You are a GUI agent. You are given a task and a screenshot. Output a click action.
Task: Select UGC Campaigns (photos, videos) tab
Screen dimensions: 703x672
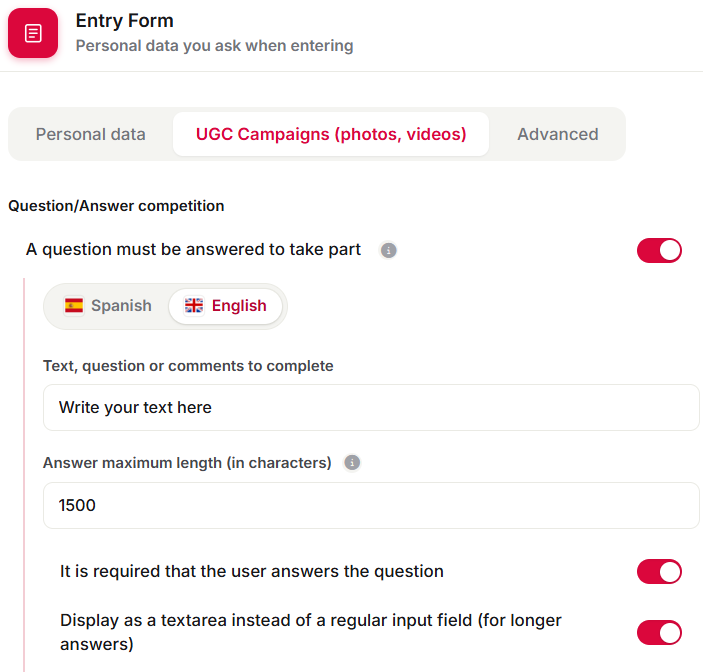(x=331, y=134)
